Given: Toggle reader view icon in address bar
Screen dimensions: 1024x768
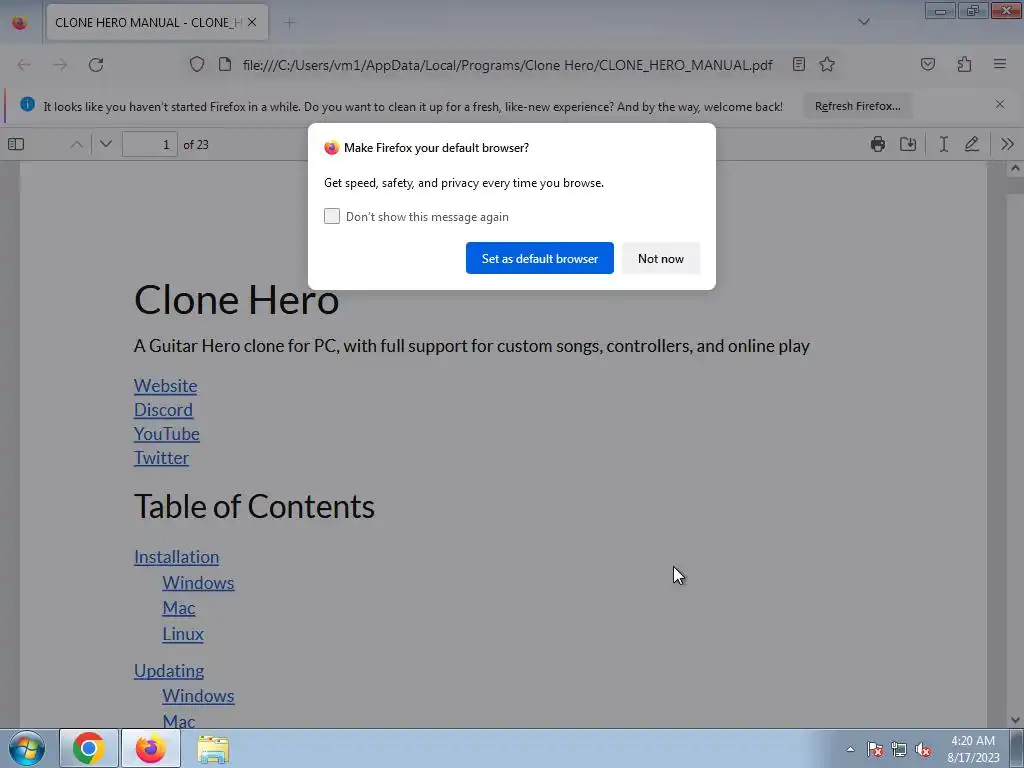Looking at the screenshot, I should coord(799,64).
